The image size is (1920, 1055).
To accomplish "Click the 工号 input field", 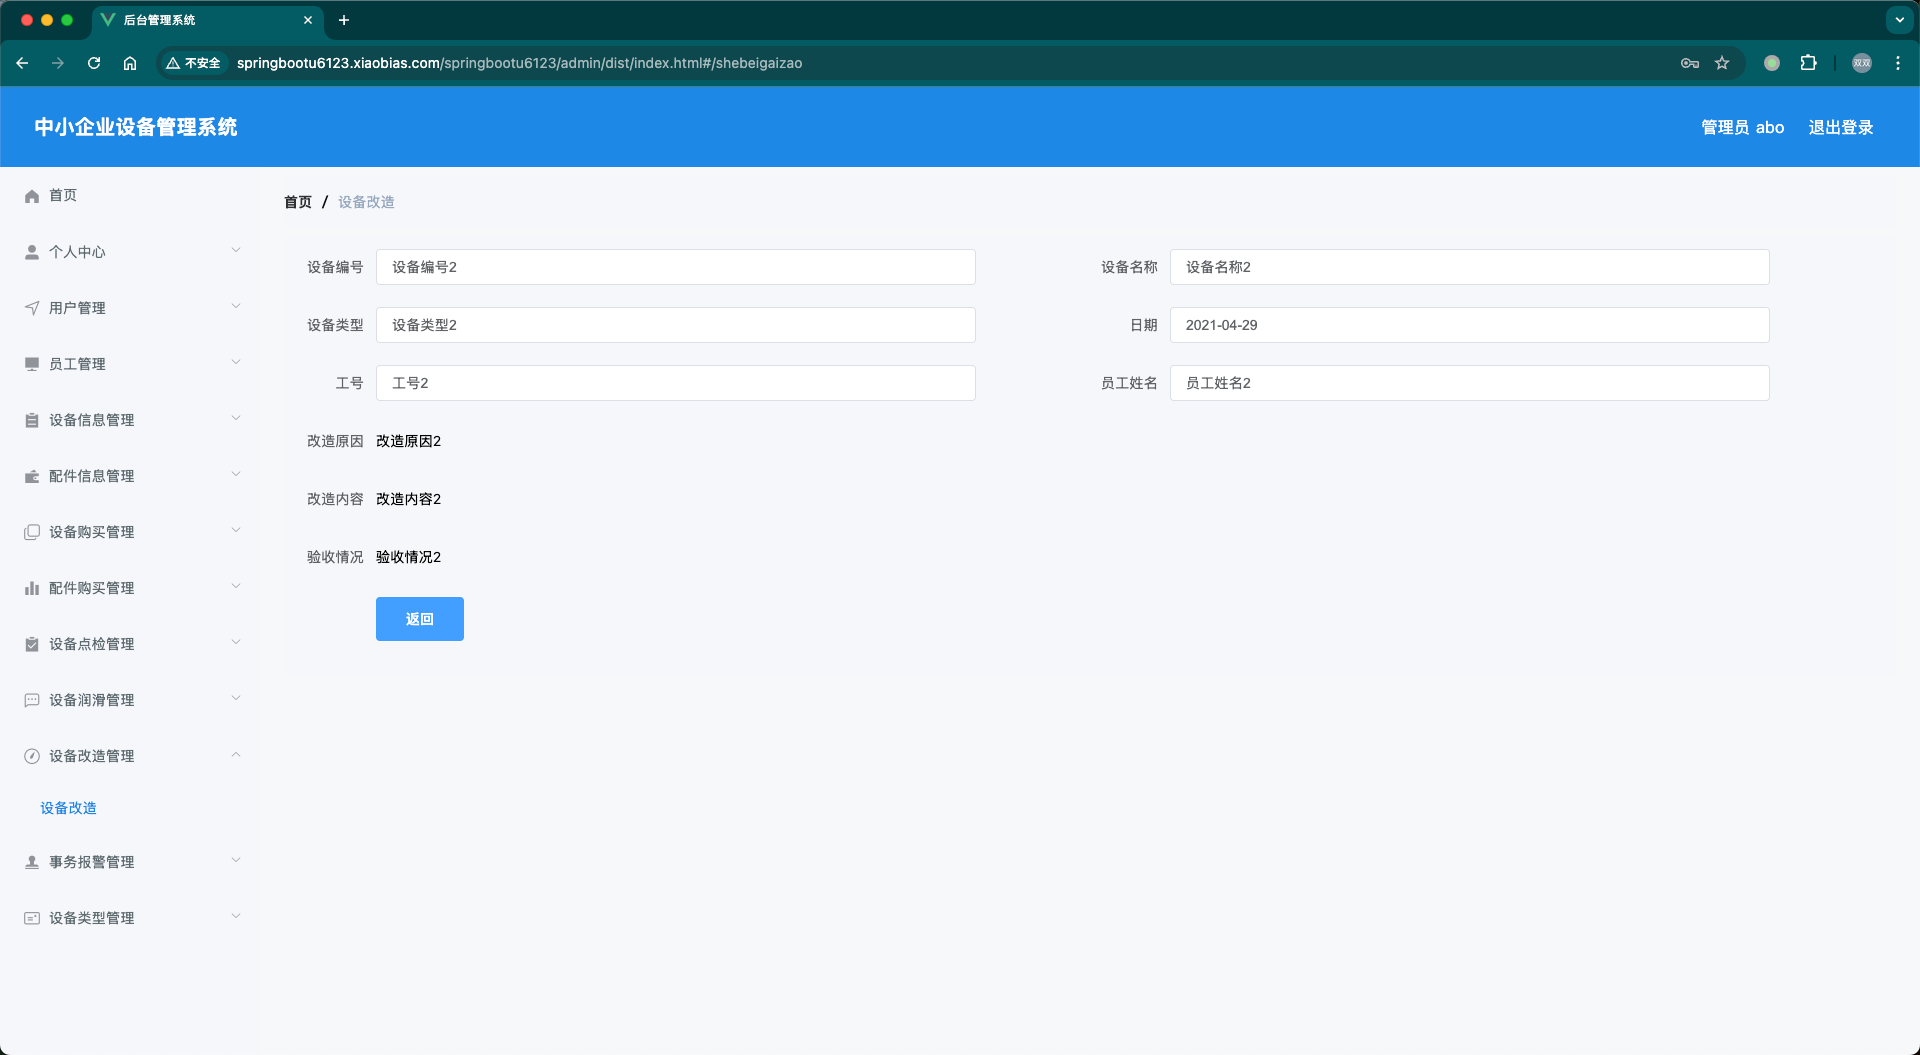I will tap(676, 383).
